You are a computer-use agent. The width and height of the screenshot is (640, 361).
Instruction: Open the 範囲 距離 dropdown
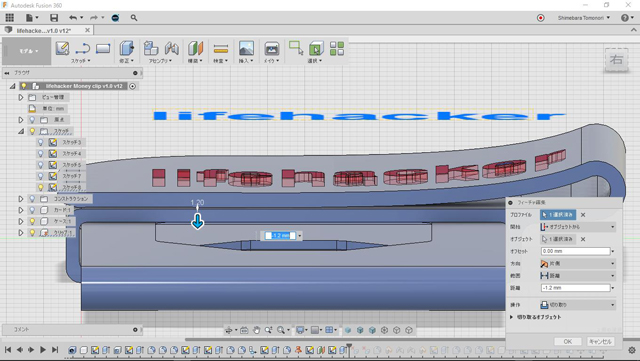click(x=578, y=276)
